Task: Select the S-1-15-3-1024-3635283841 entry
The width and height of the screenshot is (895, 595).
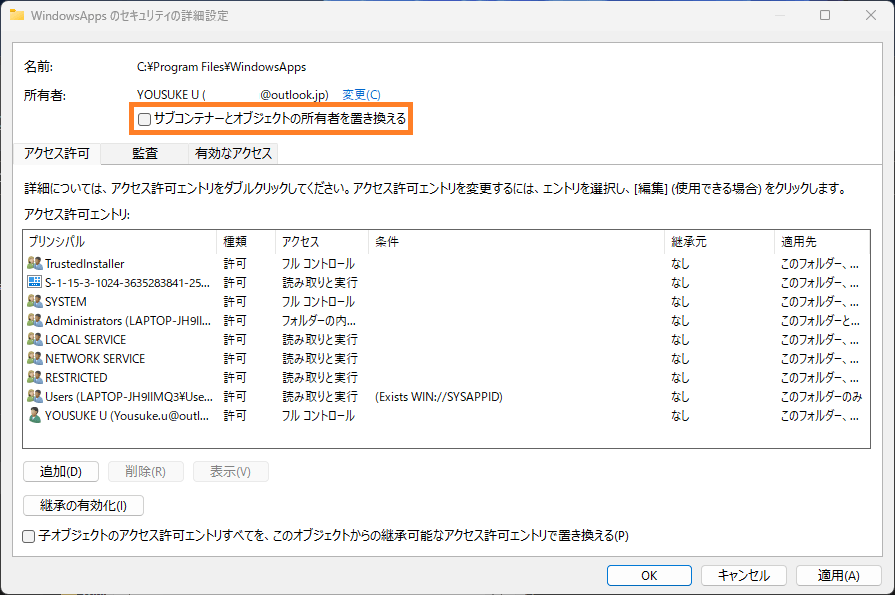Action: tap(446, 282)
